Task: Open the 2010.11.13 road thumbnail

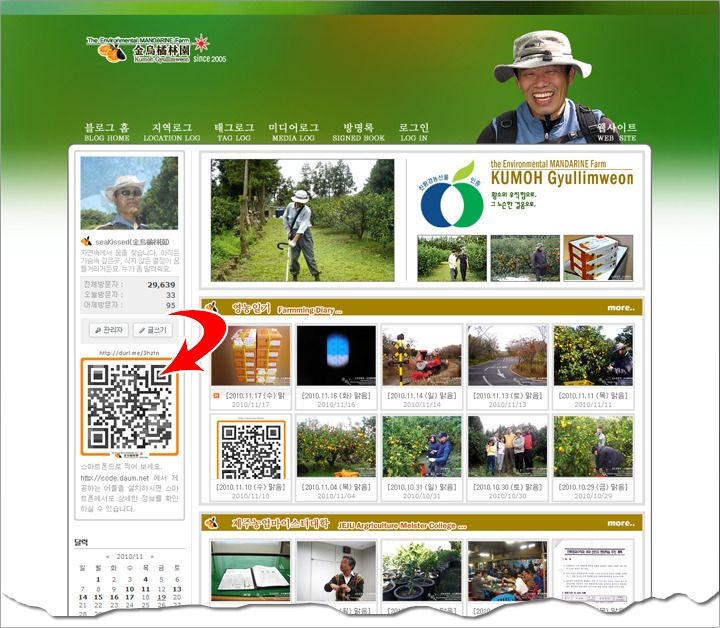Action: point(507,356)
